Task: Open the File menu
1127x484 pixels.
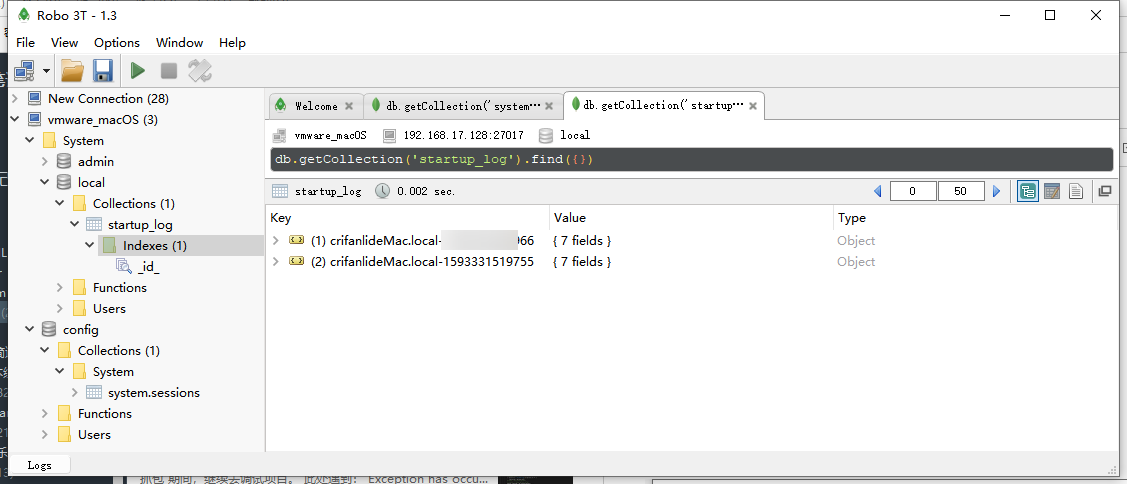Action: click(25, 42)
